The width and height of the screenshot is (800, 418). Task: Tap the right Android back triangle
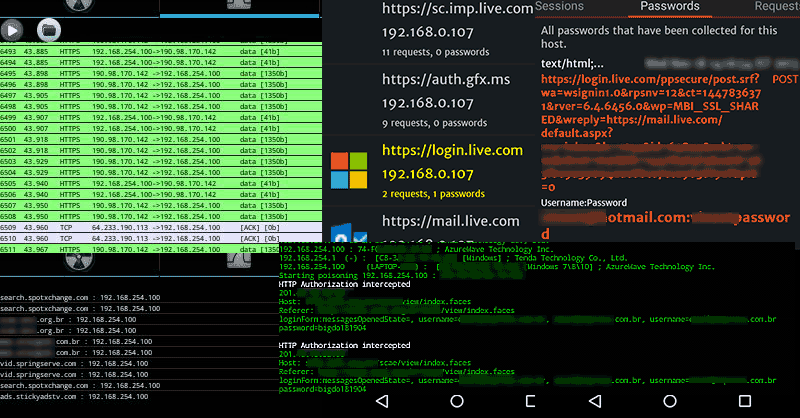click(595, 401)
